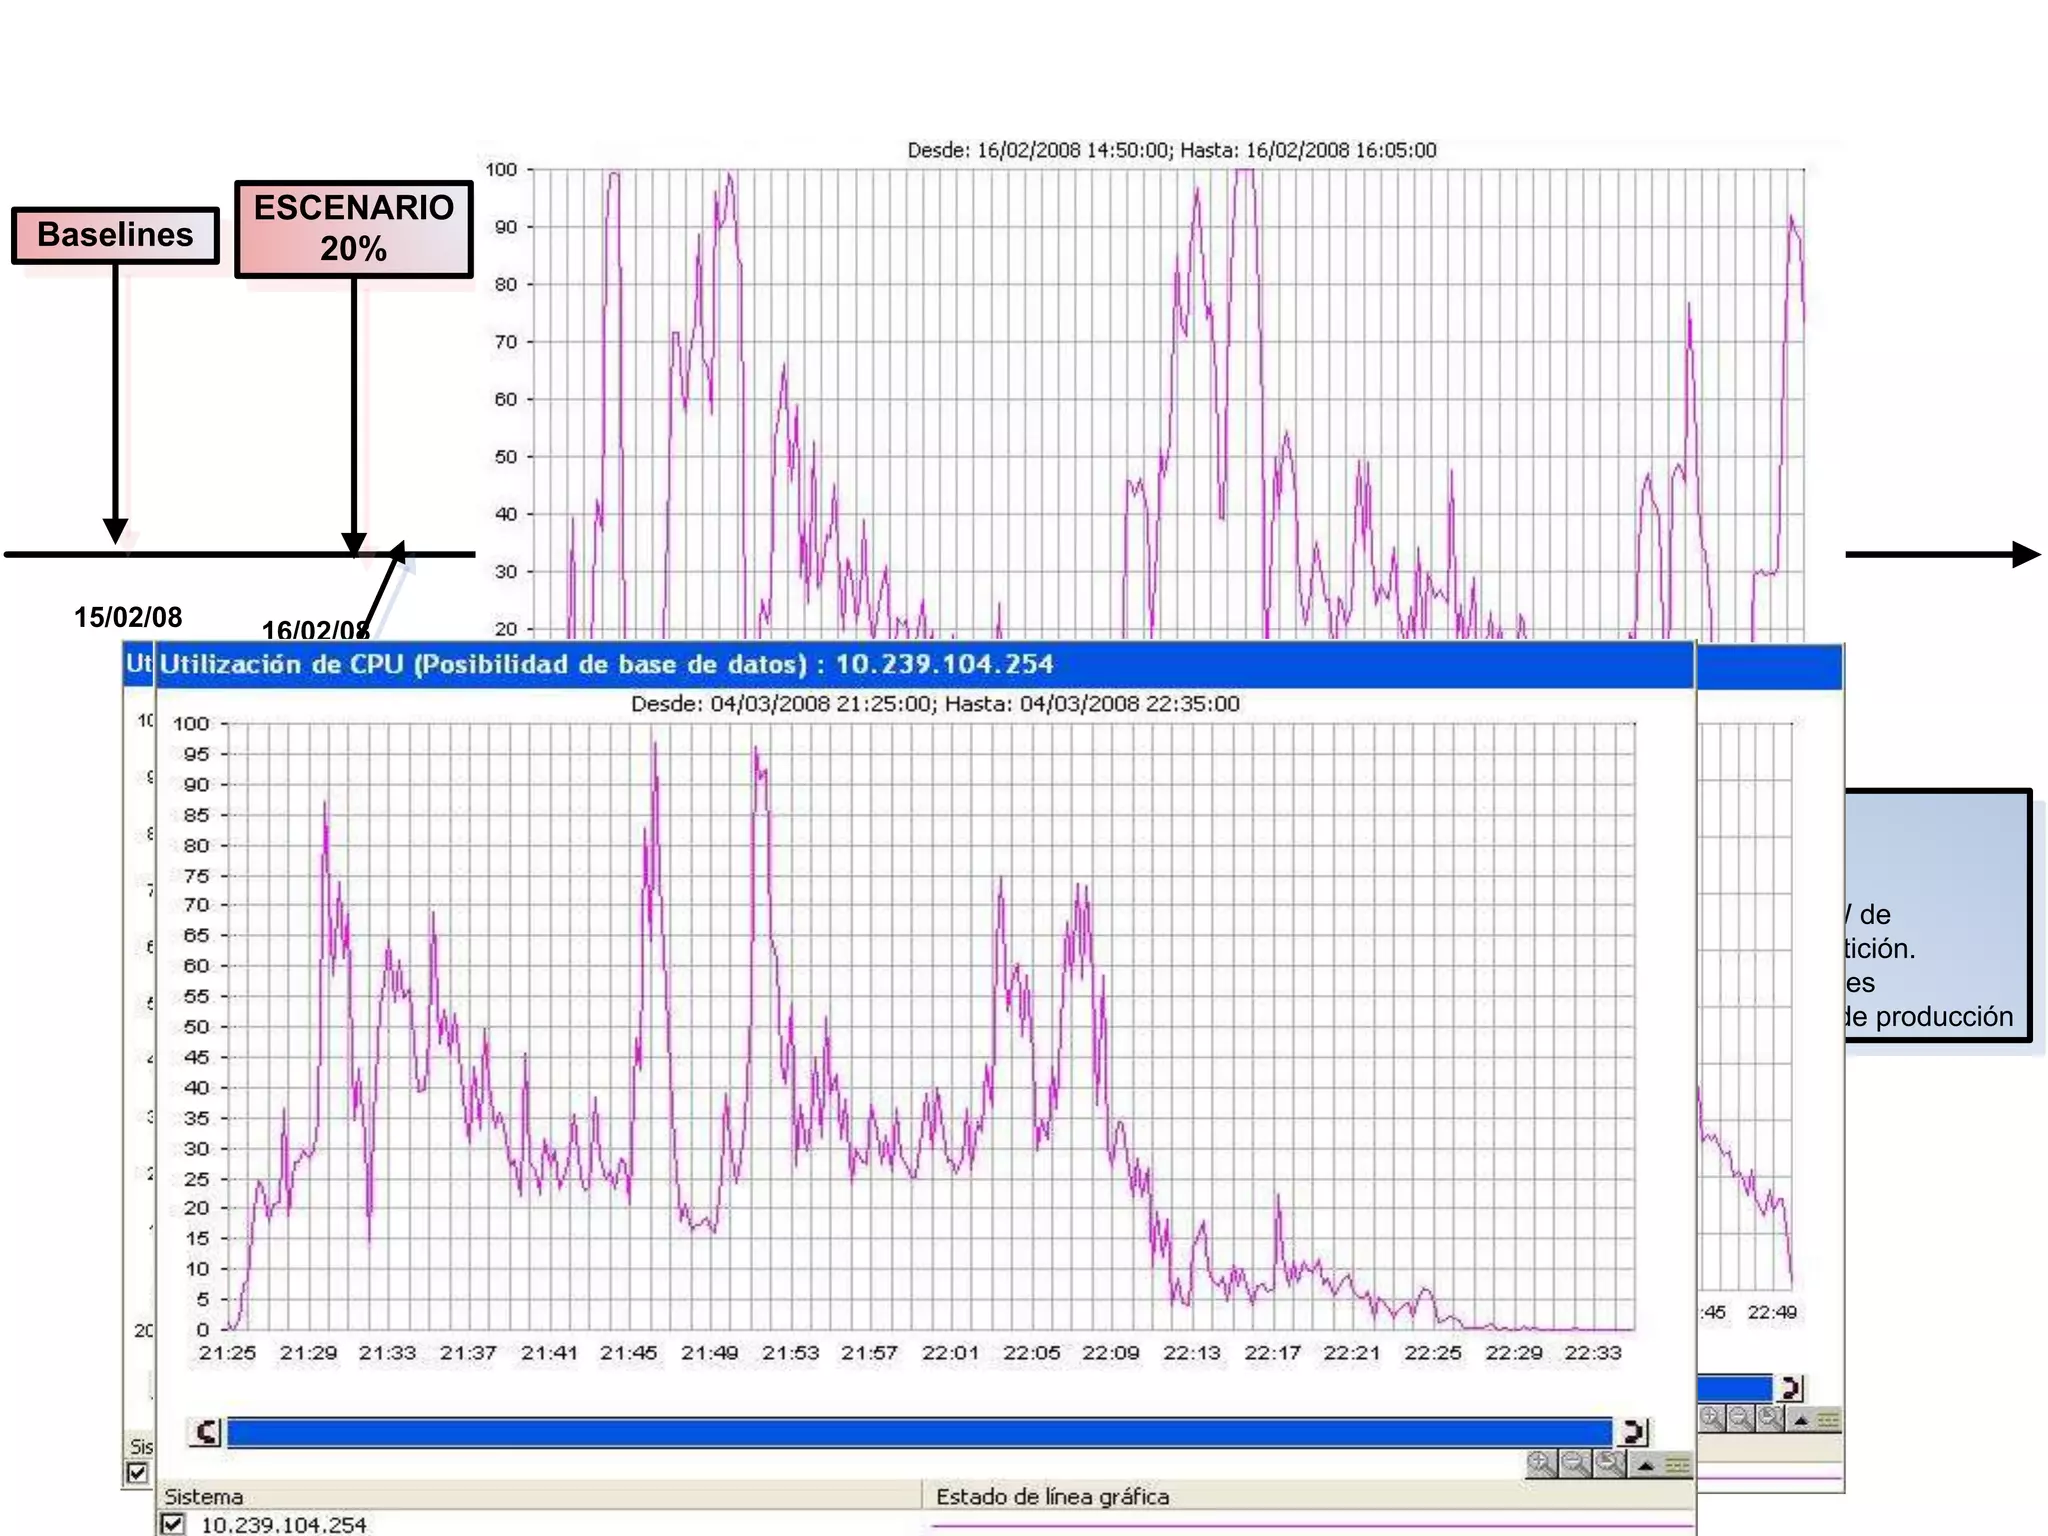This screenshot has height=1536, width=2048.
Task: Click the legend lines icon in front window
Action: coord(1677,1466)
